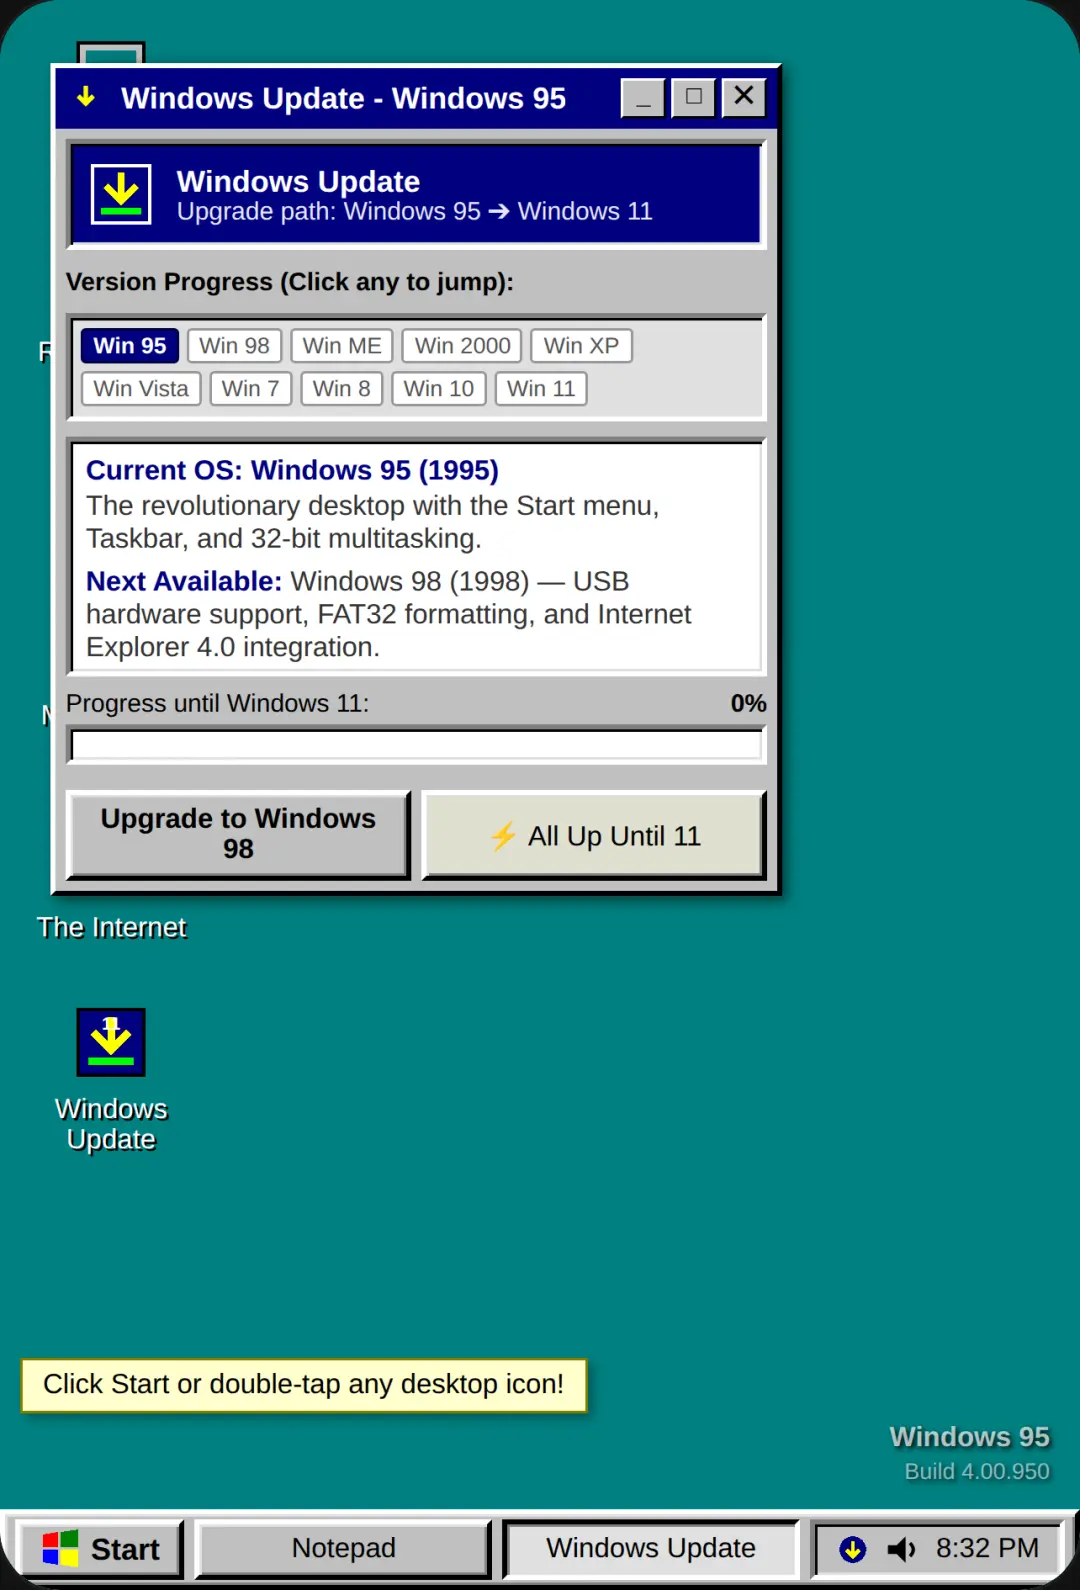1080x1590 pixels.
Task: Click the Current OS: Windows 95 (1995) heading
Action: tap(292, 470)
